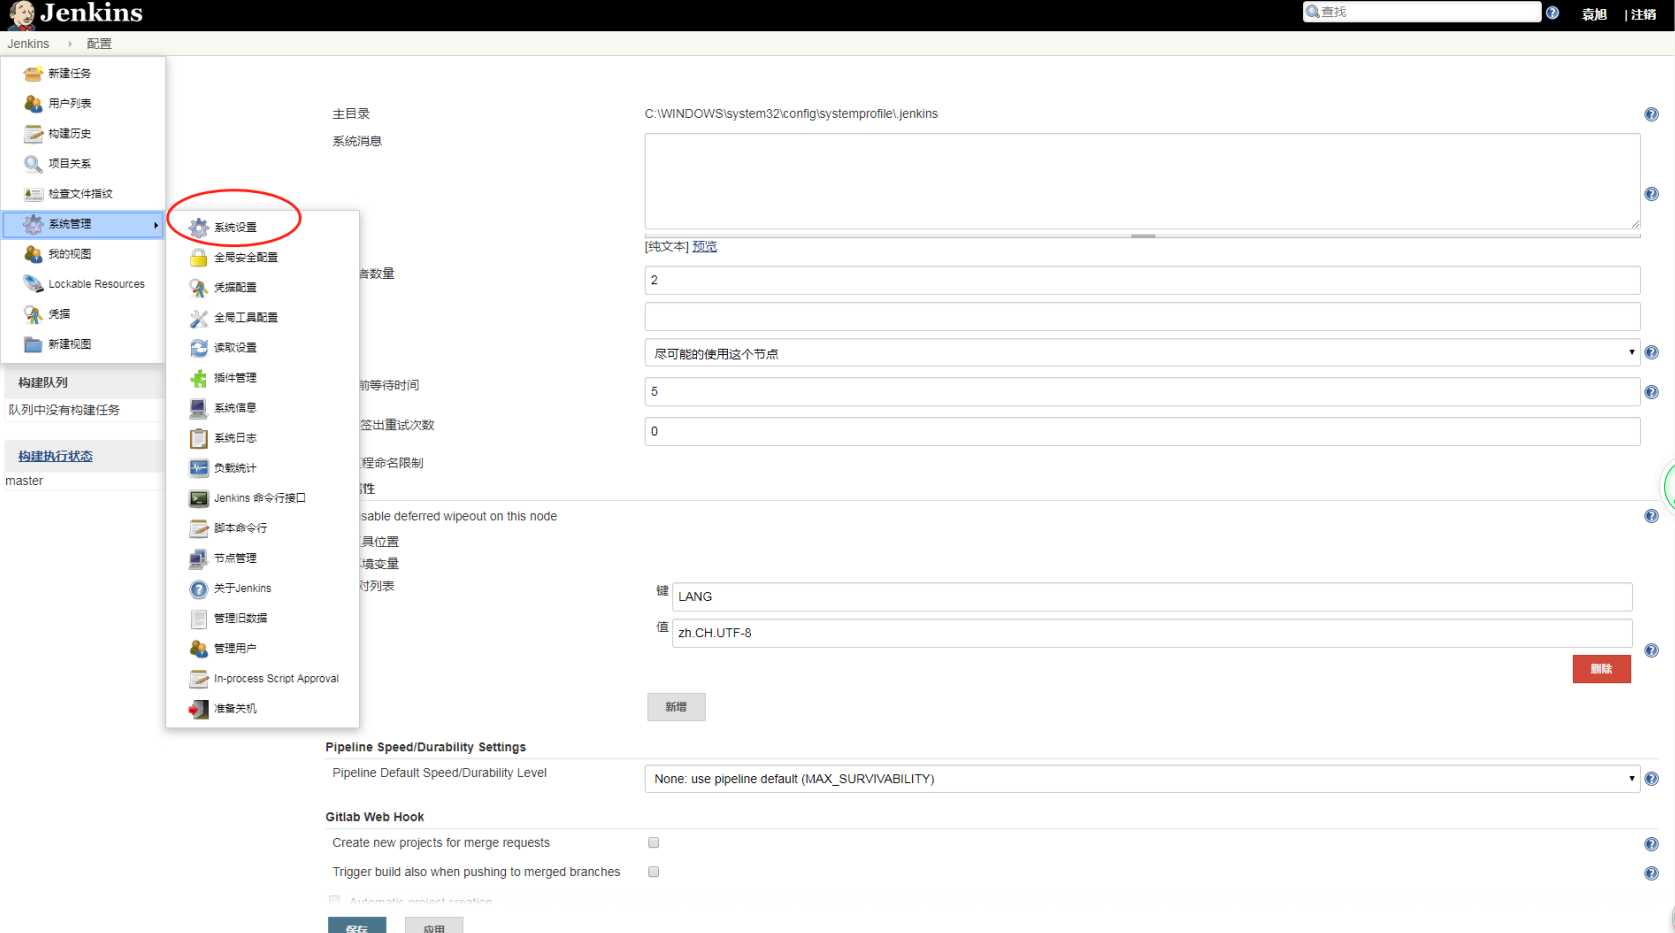Click the 新建视图 folder icon

coord(33,344)
